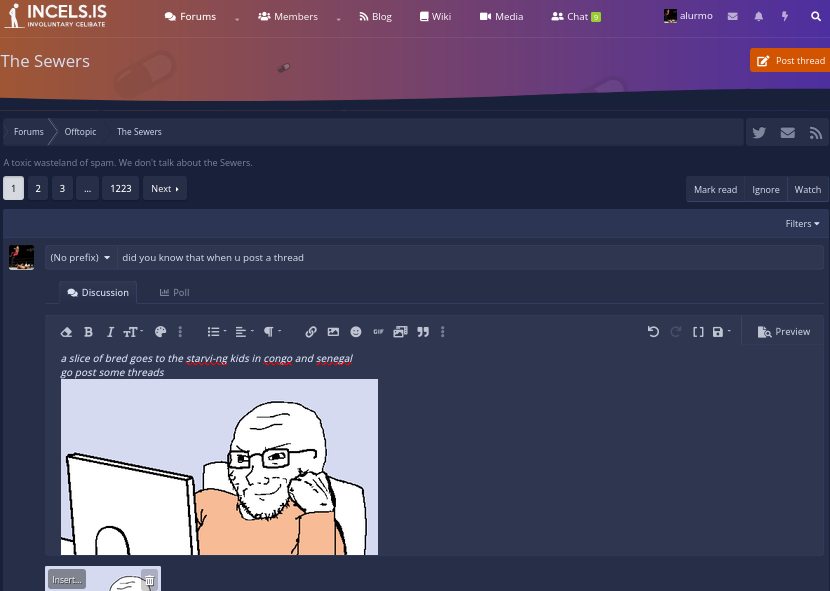The height and width of the screenshot is (591, 830).
Task: Click the Insert attachment button
Action: click(x=67, y=579)
